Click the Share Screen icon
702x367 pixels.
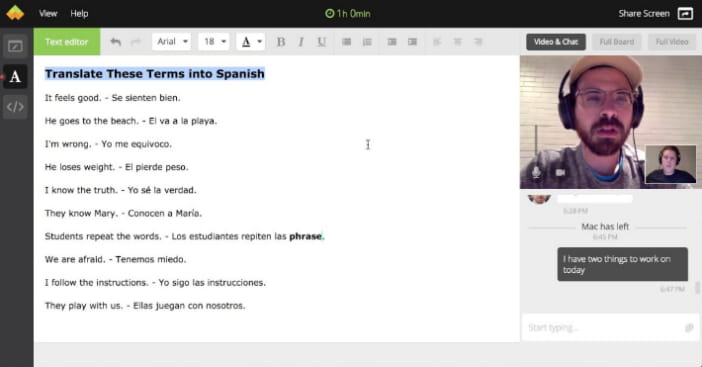click(x=685, y=13)
